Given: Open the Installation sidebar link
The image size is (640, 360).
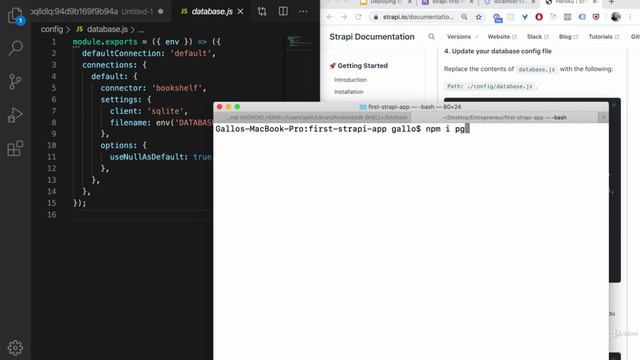Looking at the screenshot, I should pyautogui.click(x=349, y=92).
